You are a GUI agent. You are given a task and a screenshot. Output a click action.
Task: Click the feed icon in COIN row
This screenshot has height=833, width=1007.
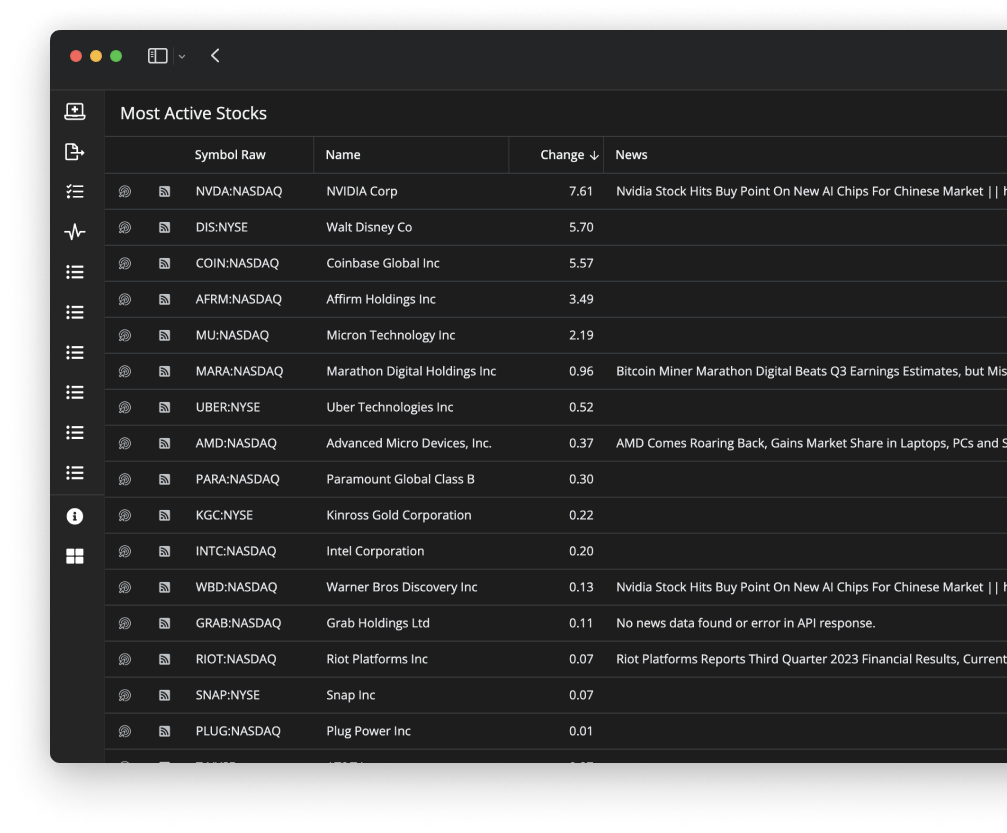coord(164,263)
